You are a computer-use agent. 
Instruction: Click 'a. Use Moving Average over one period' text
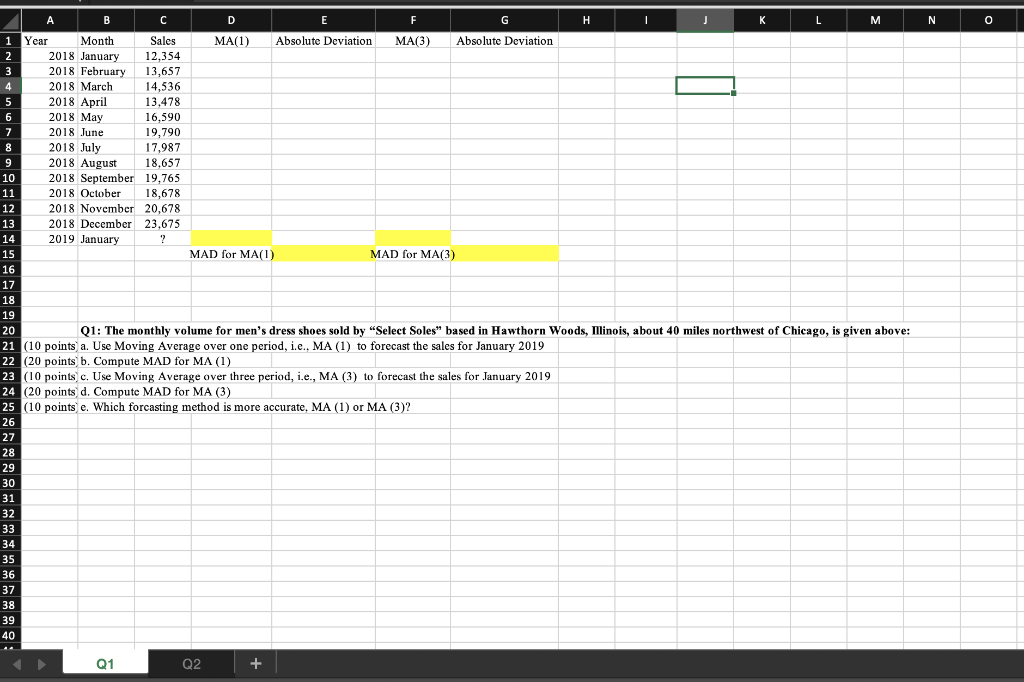click(x=312, y=346)
